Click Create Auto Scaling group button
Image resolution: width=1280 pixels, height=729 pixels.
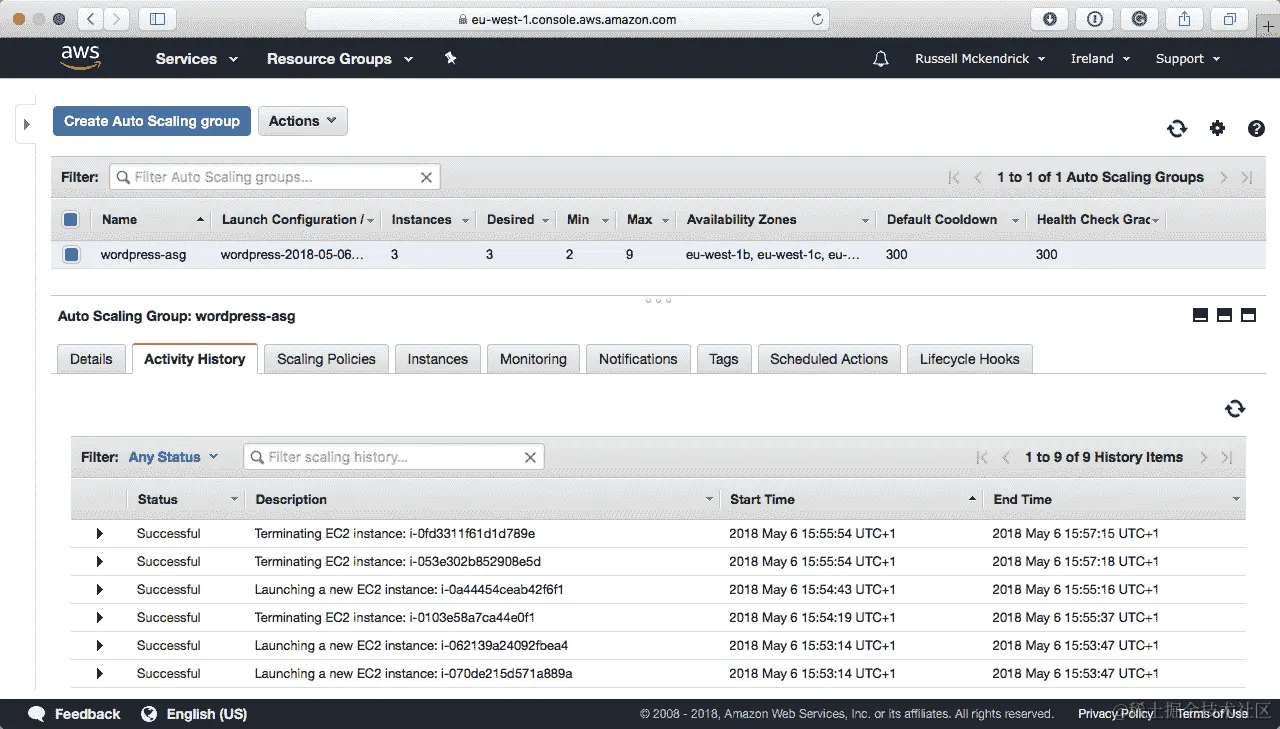pos(152,121)
